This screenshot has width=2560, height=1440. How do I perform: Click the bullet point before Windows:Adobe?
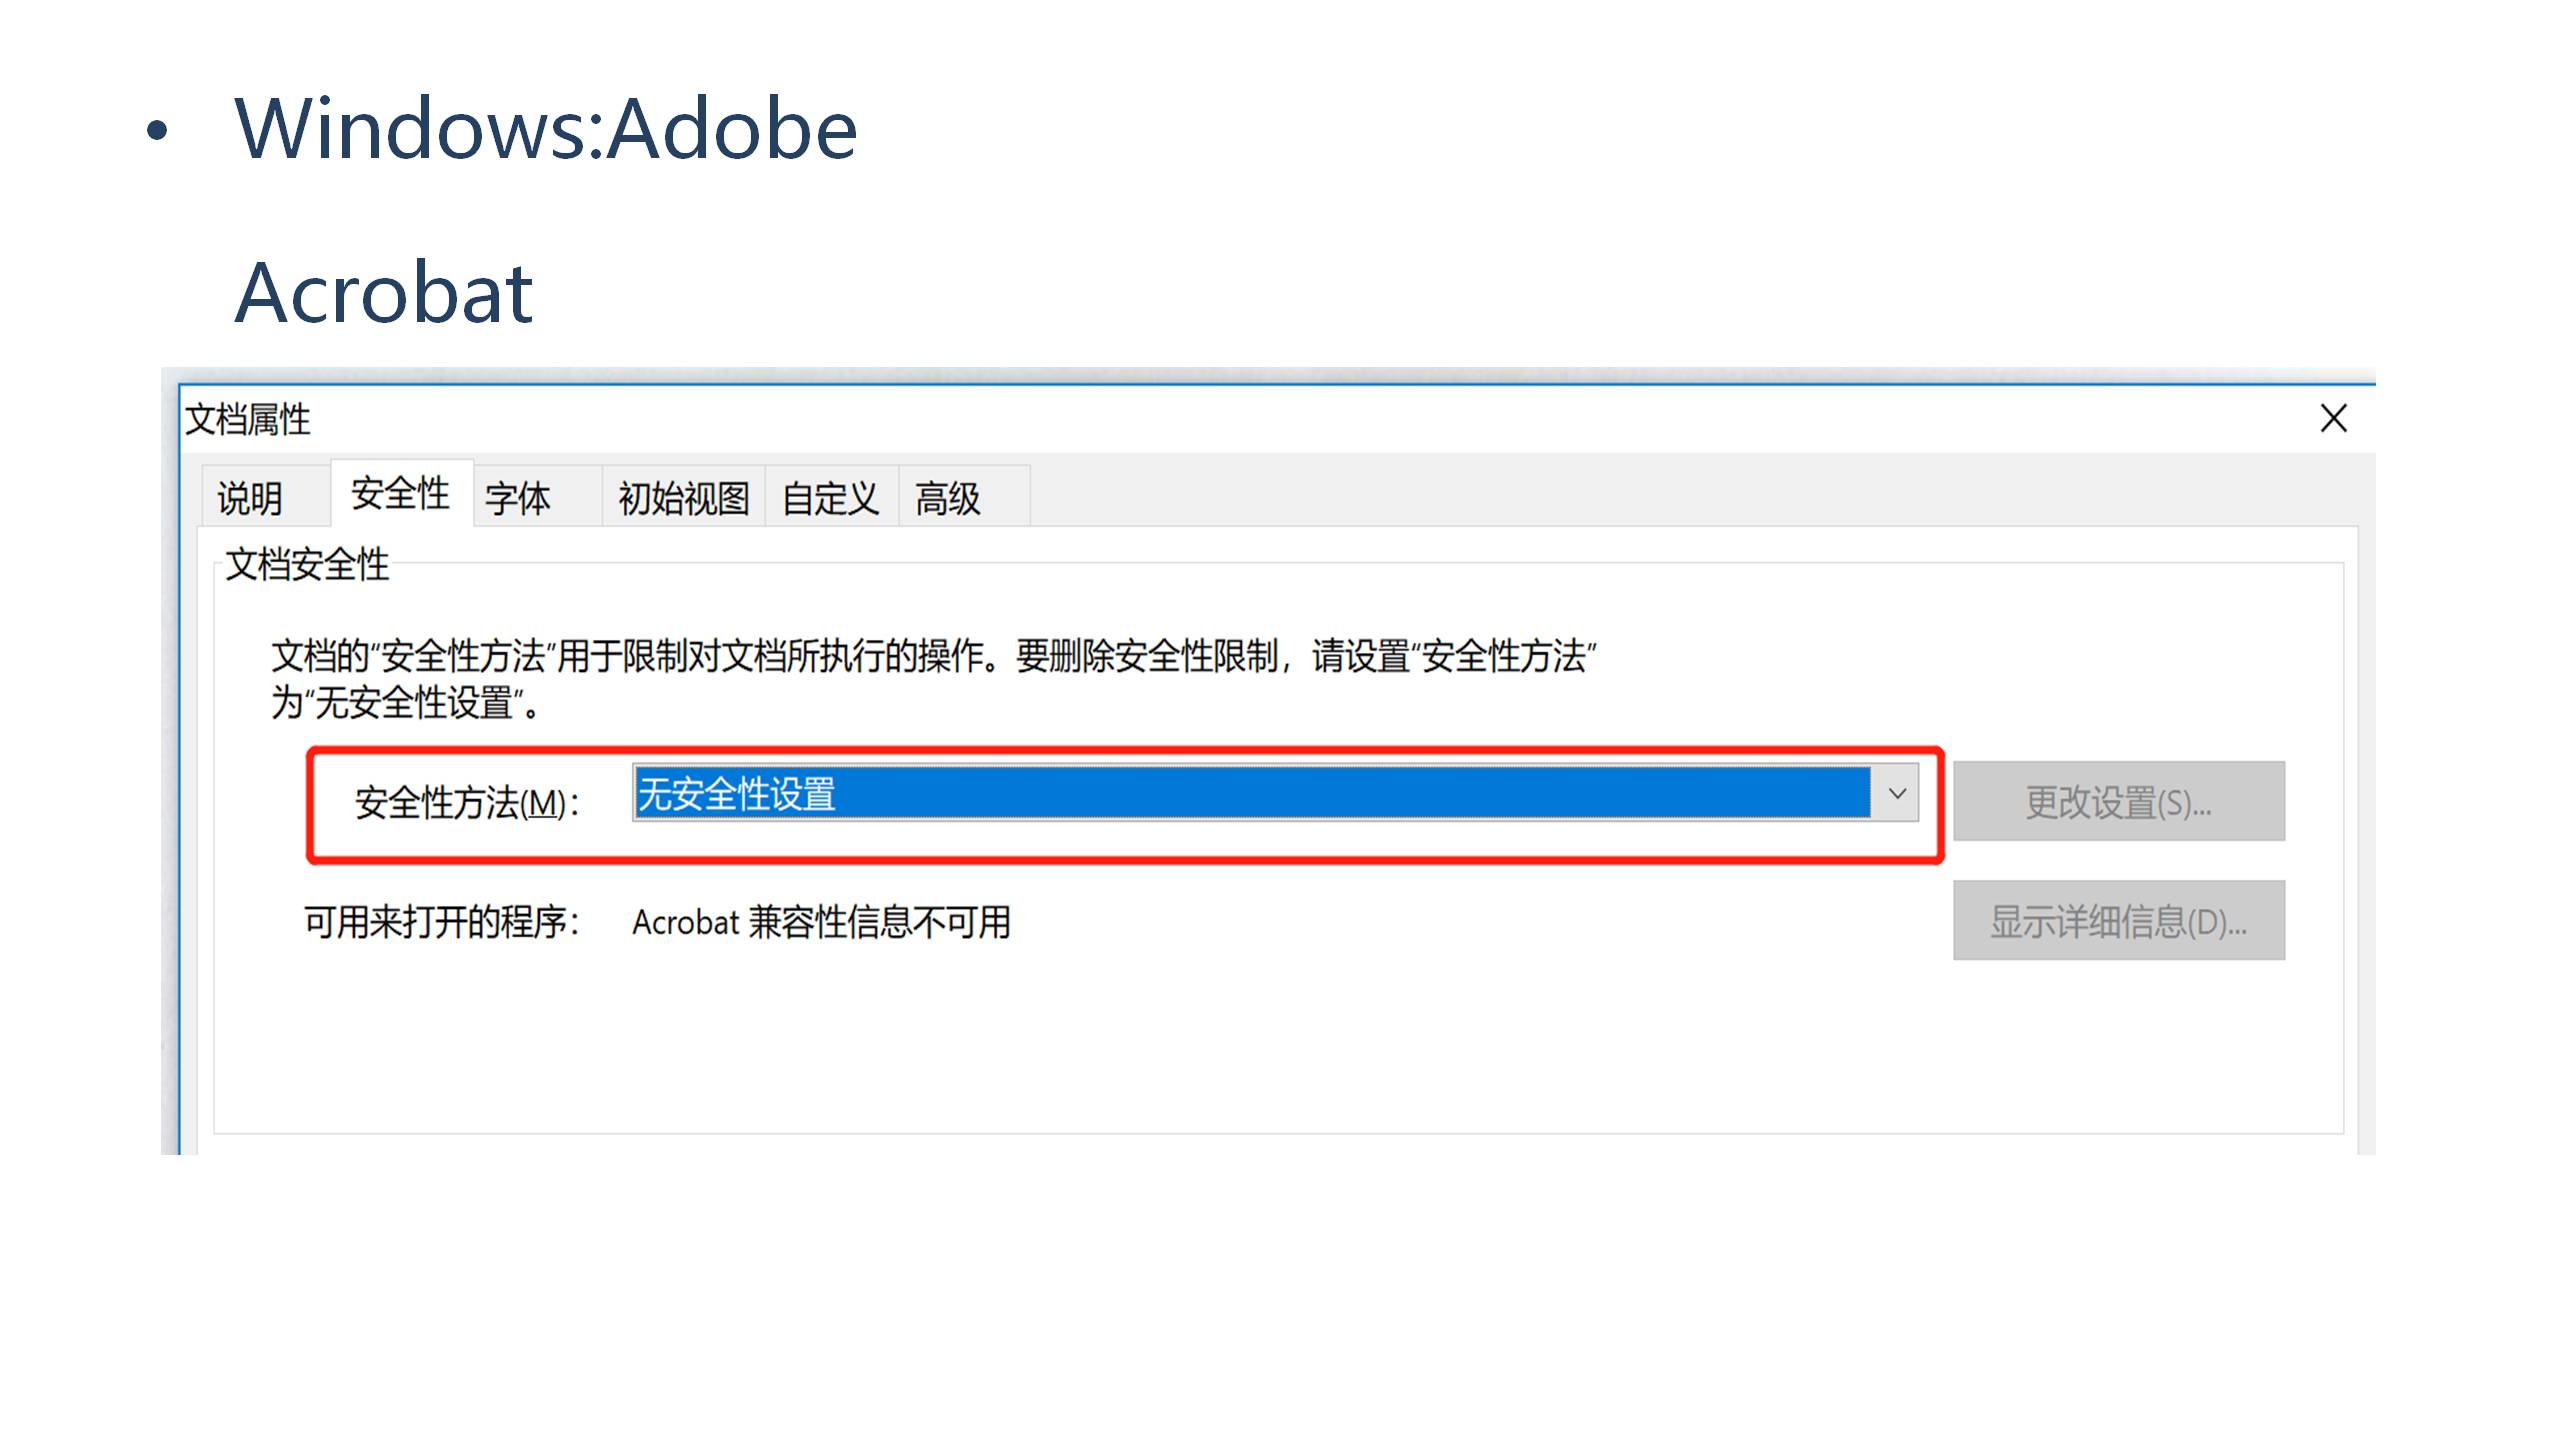157,131
